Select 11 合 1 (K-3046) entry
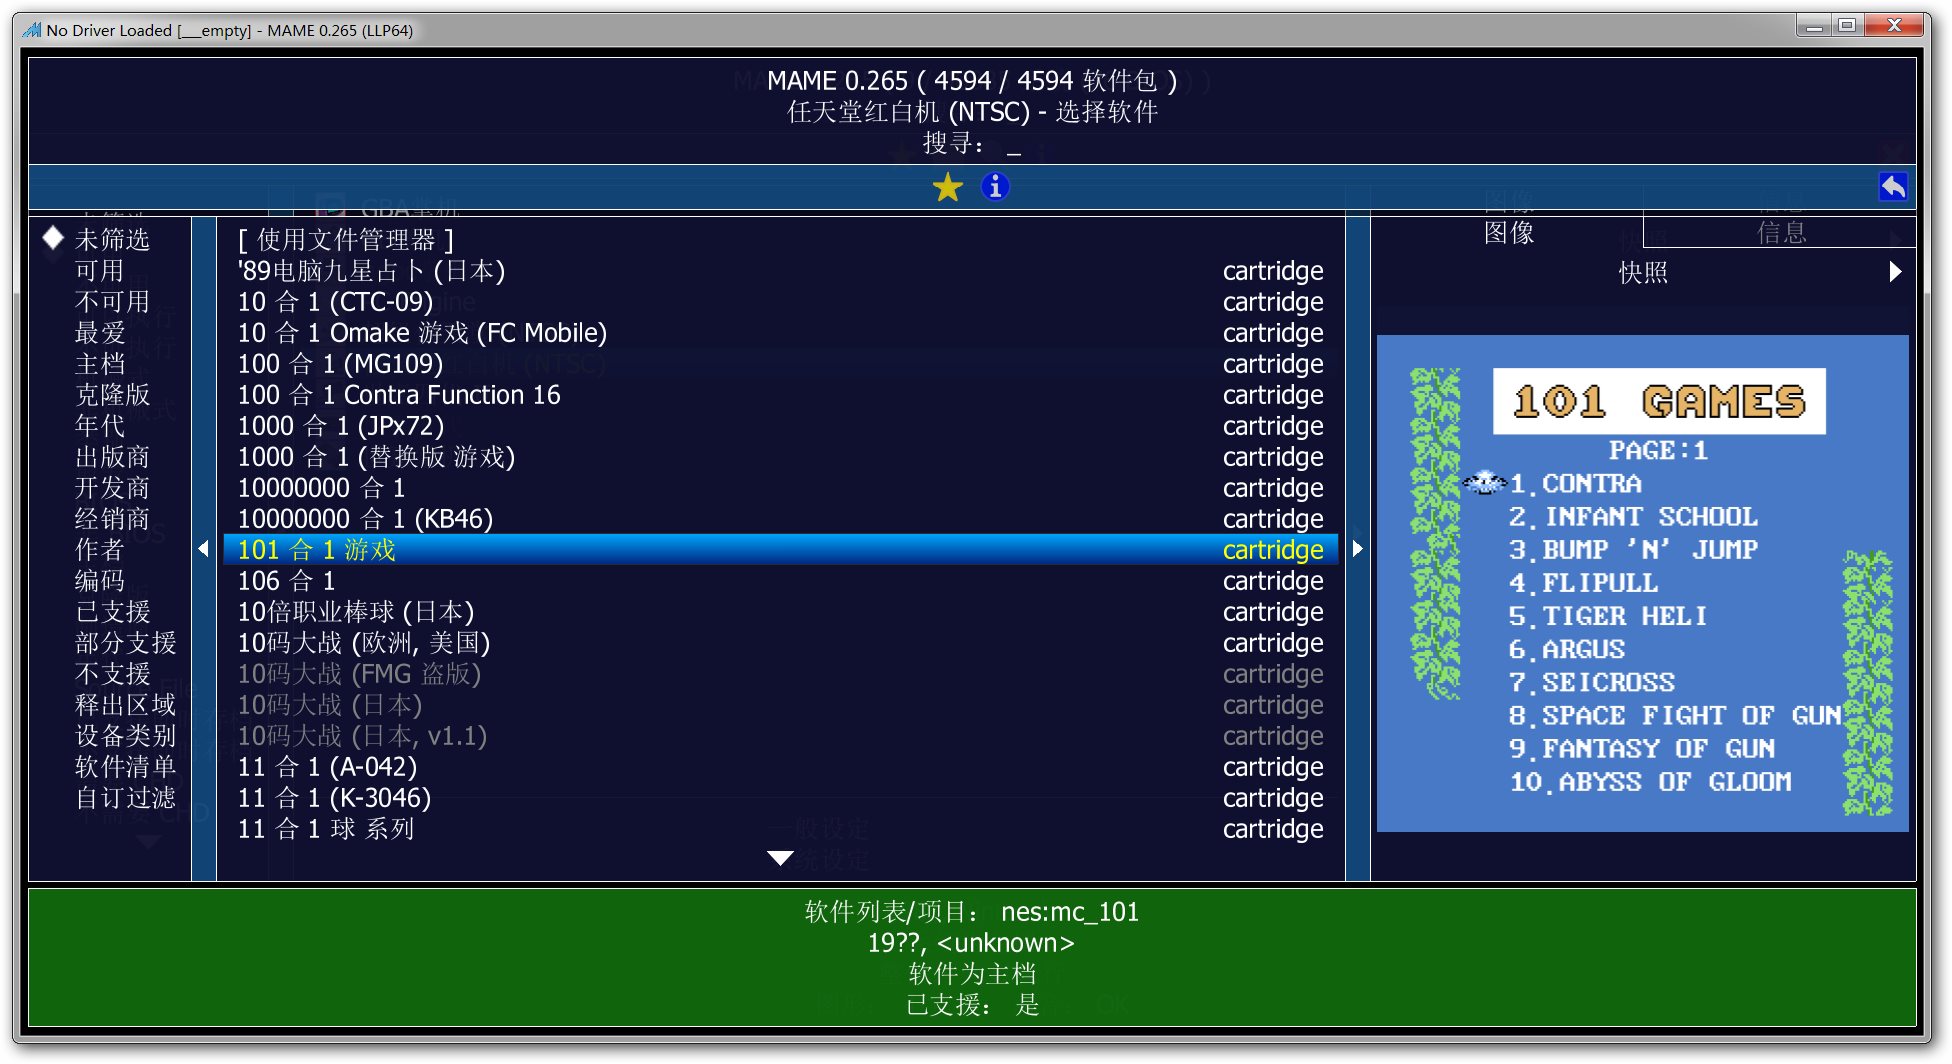Viewport: 1952px width, 1064px height. click(x=780, y=798)
